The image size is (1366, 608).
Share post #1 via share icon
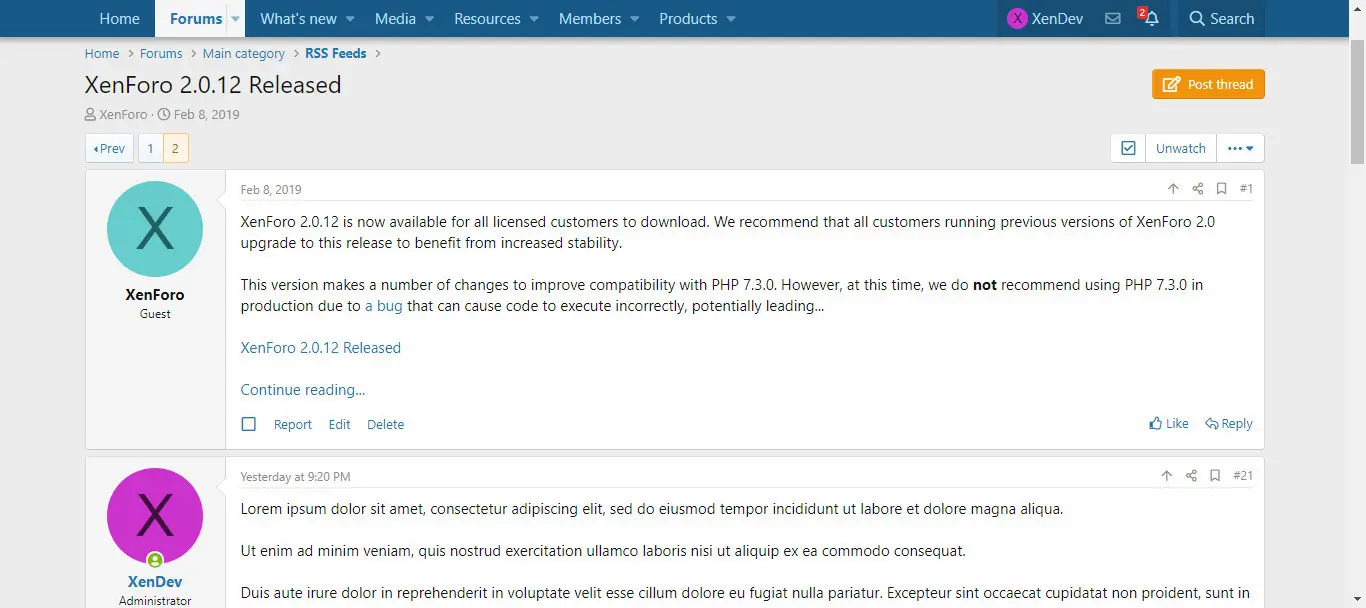tap(1198, 189)
